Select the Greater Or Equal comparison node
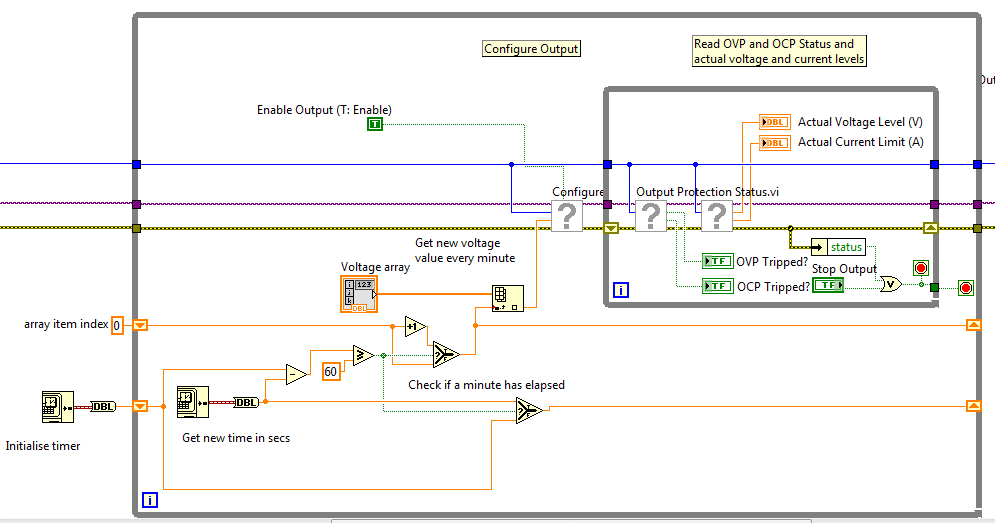 (364, 355)
